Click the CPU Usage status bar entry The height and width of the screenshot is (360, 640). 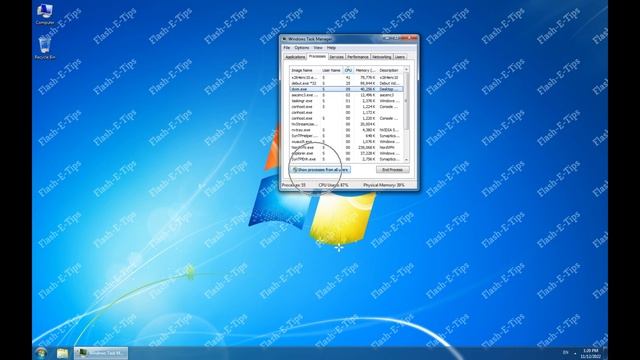coord(333,185)
